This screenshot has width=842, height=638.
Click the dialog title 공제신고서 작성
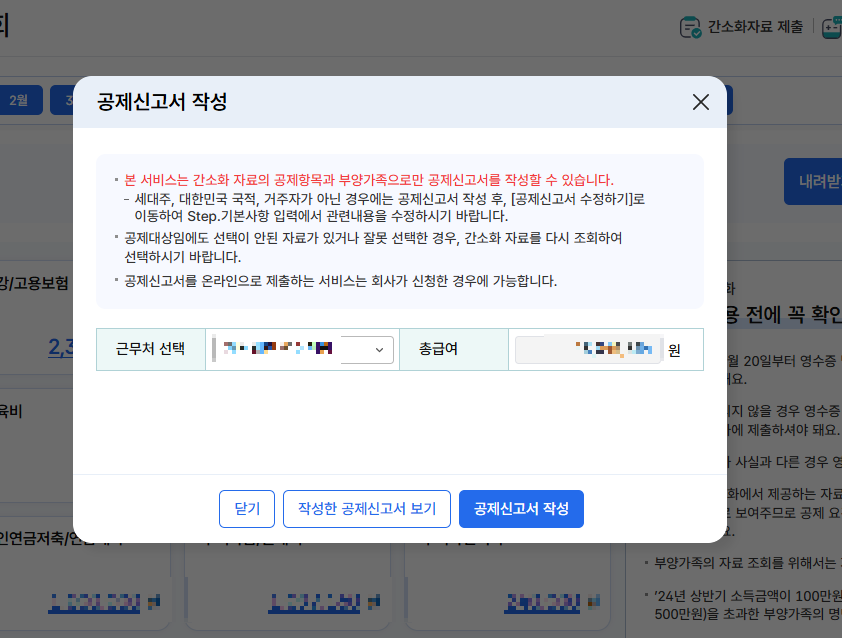162,102
